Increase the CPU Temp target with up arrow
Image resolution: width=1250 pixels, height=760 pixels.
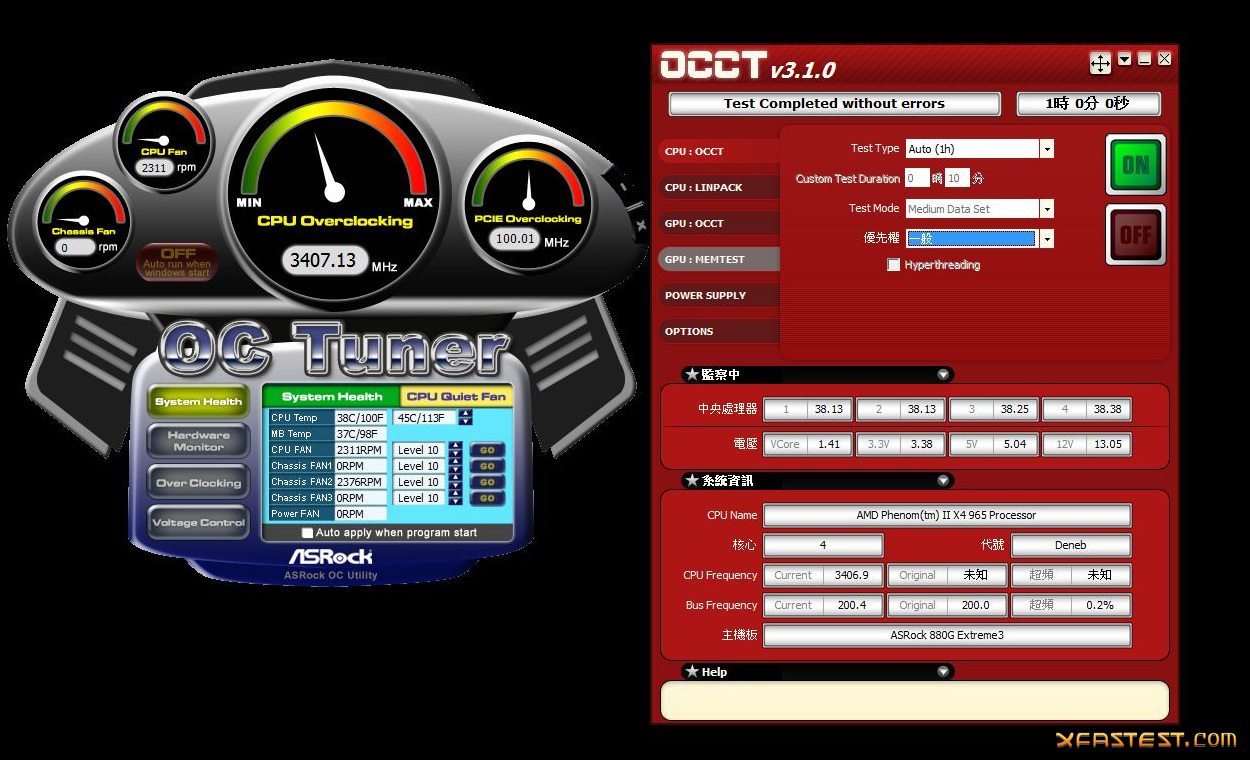(465, 414)
